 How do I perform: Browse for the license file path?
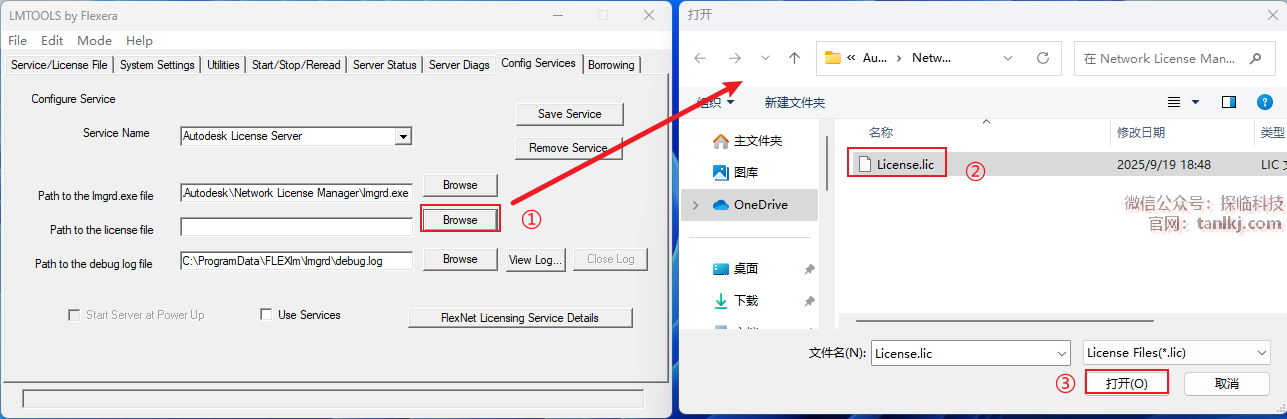(460, 219)
